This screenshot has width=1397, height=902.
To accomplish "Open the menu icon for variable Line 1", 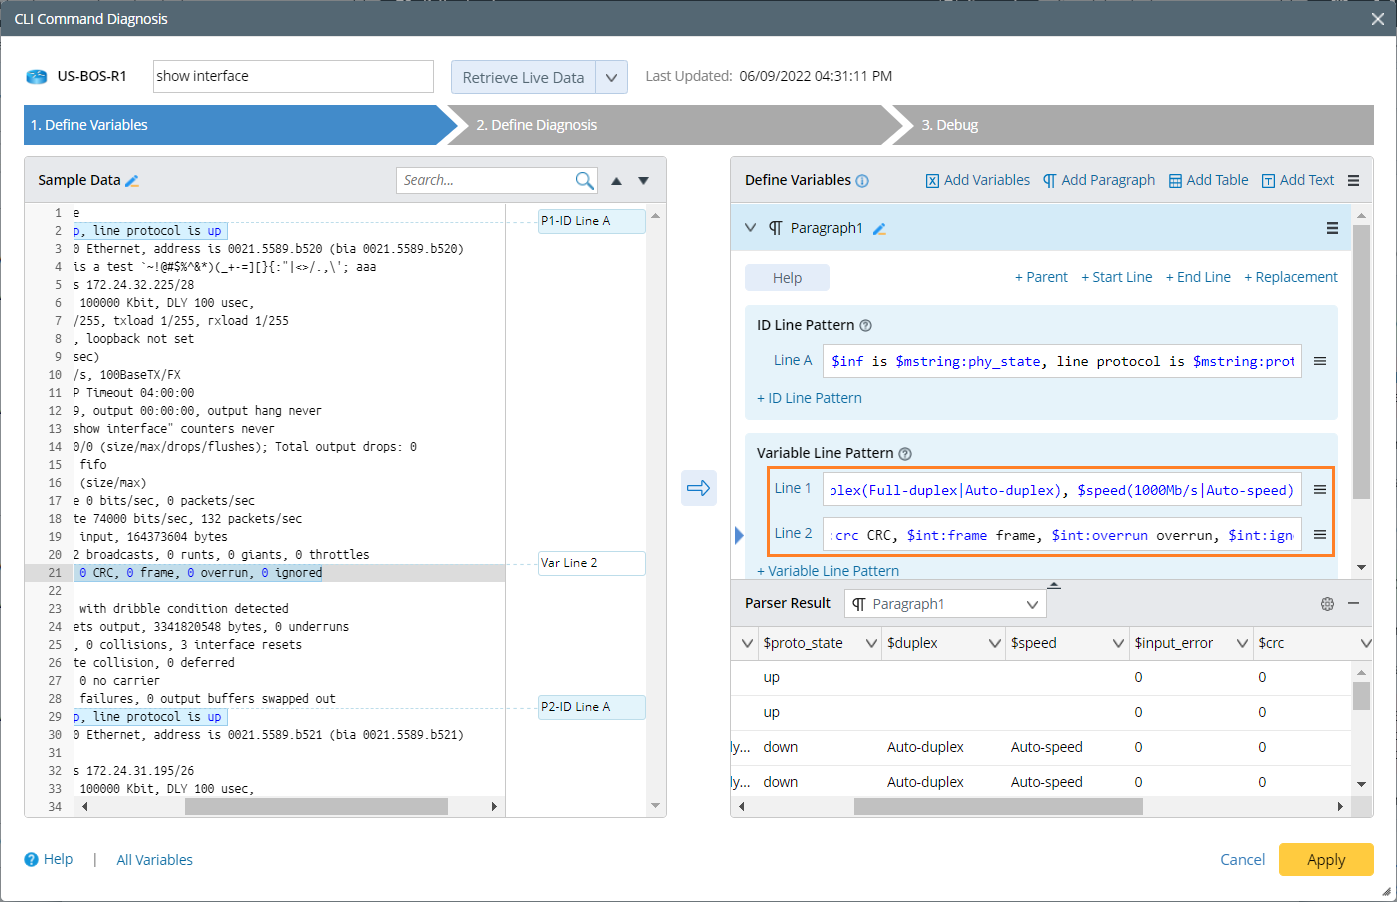I will [1320, 489].
